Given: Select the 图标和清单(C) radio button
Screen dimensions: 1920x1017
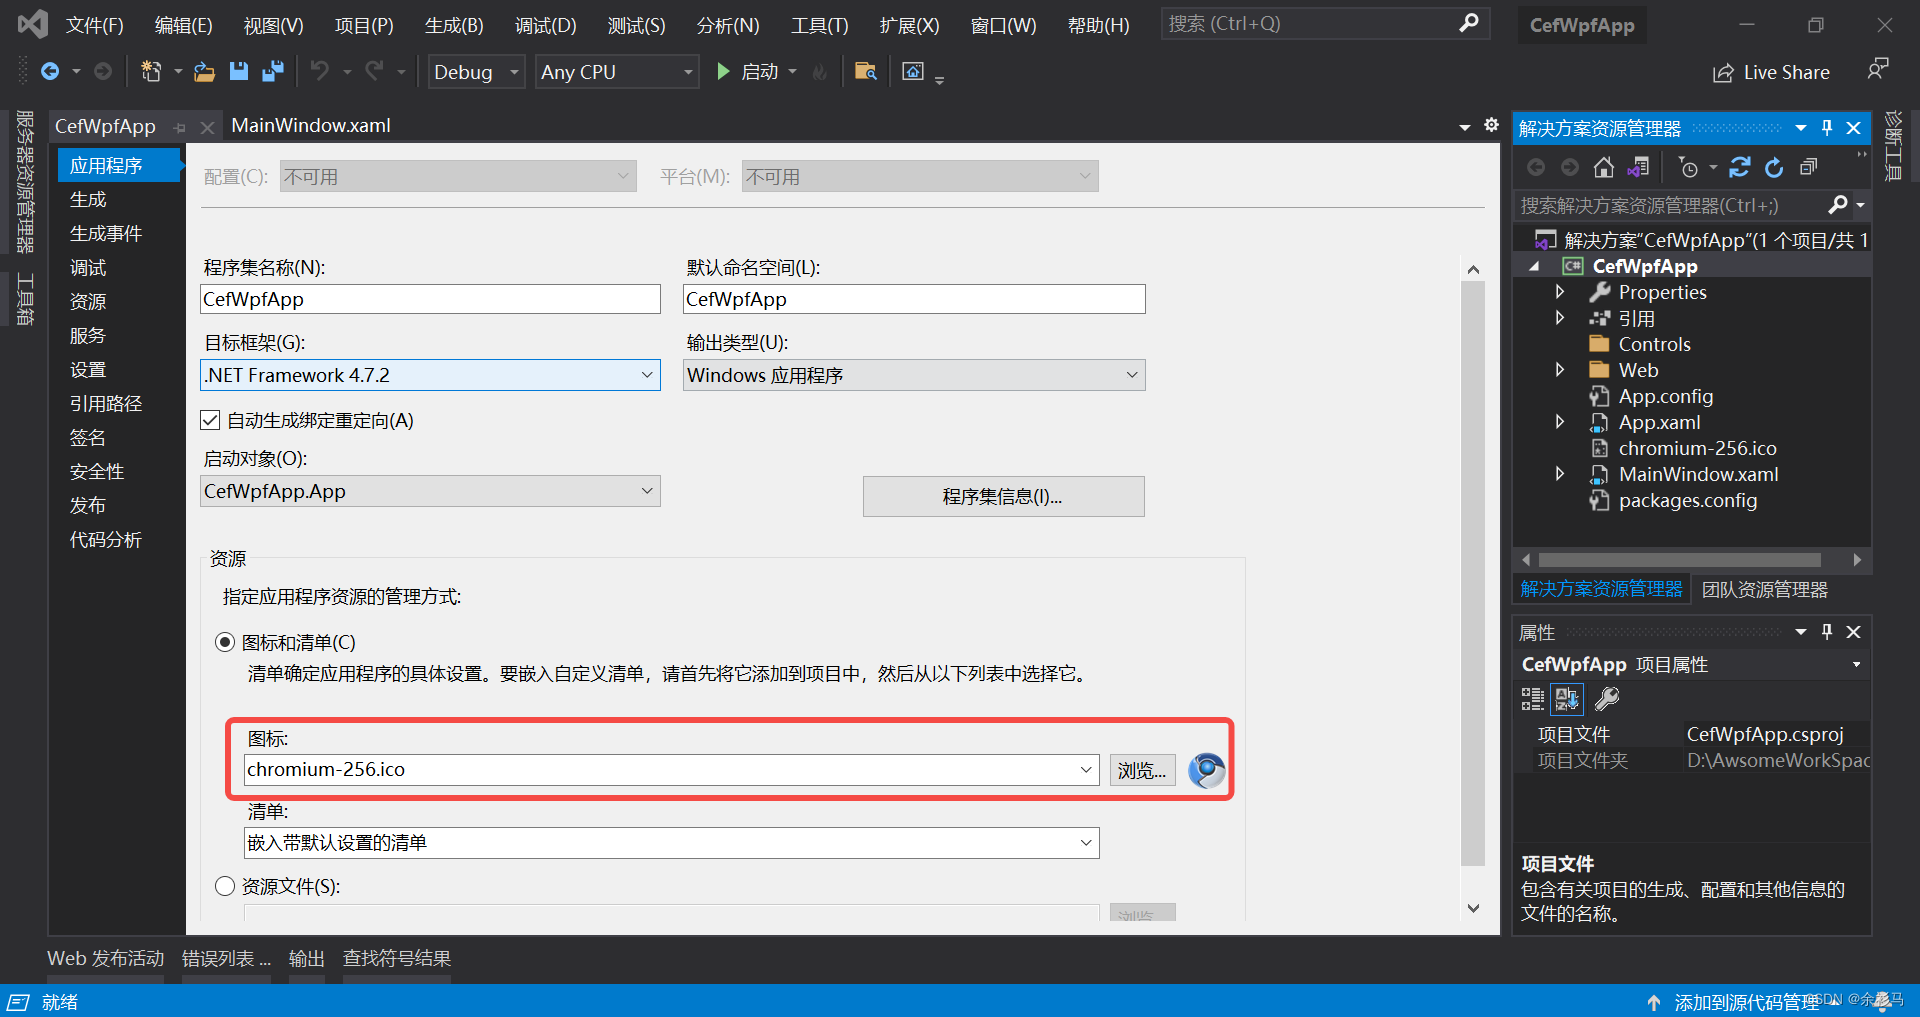Looking at the screenshot, I should click(x=225, y=642).
